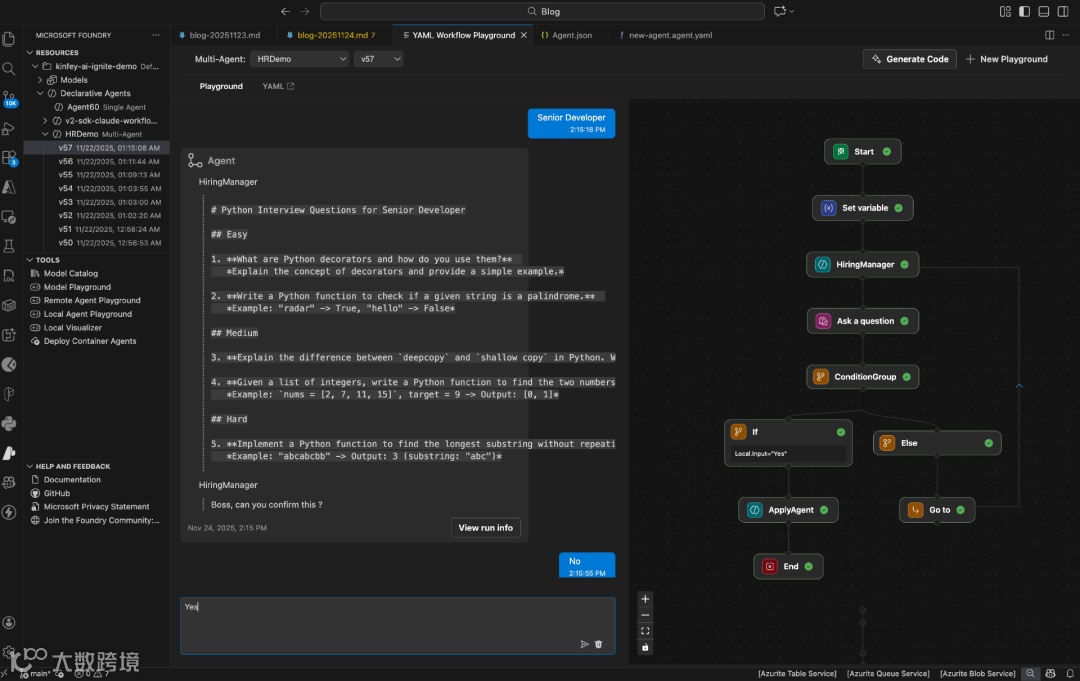Go back with the navigation arrow
This screenshot has height=681, width=1080.
coord(285,11)
